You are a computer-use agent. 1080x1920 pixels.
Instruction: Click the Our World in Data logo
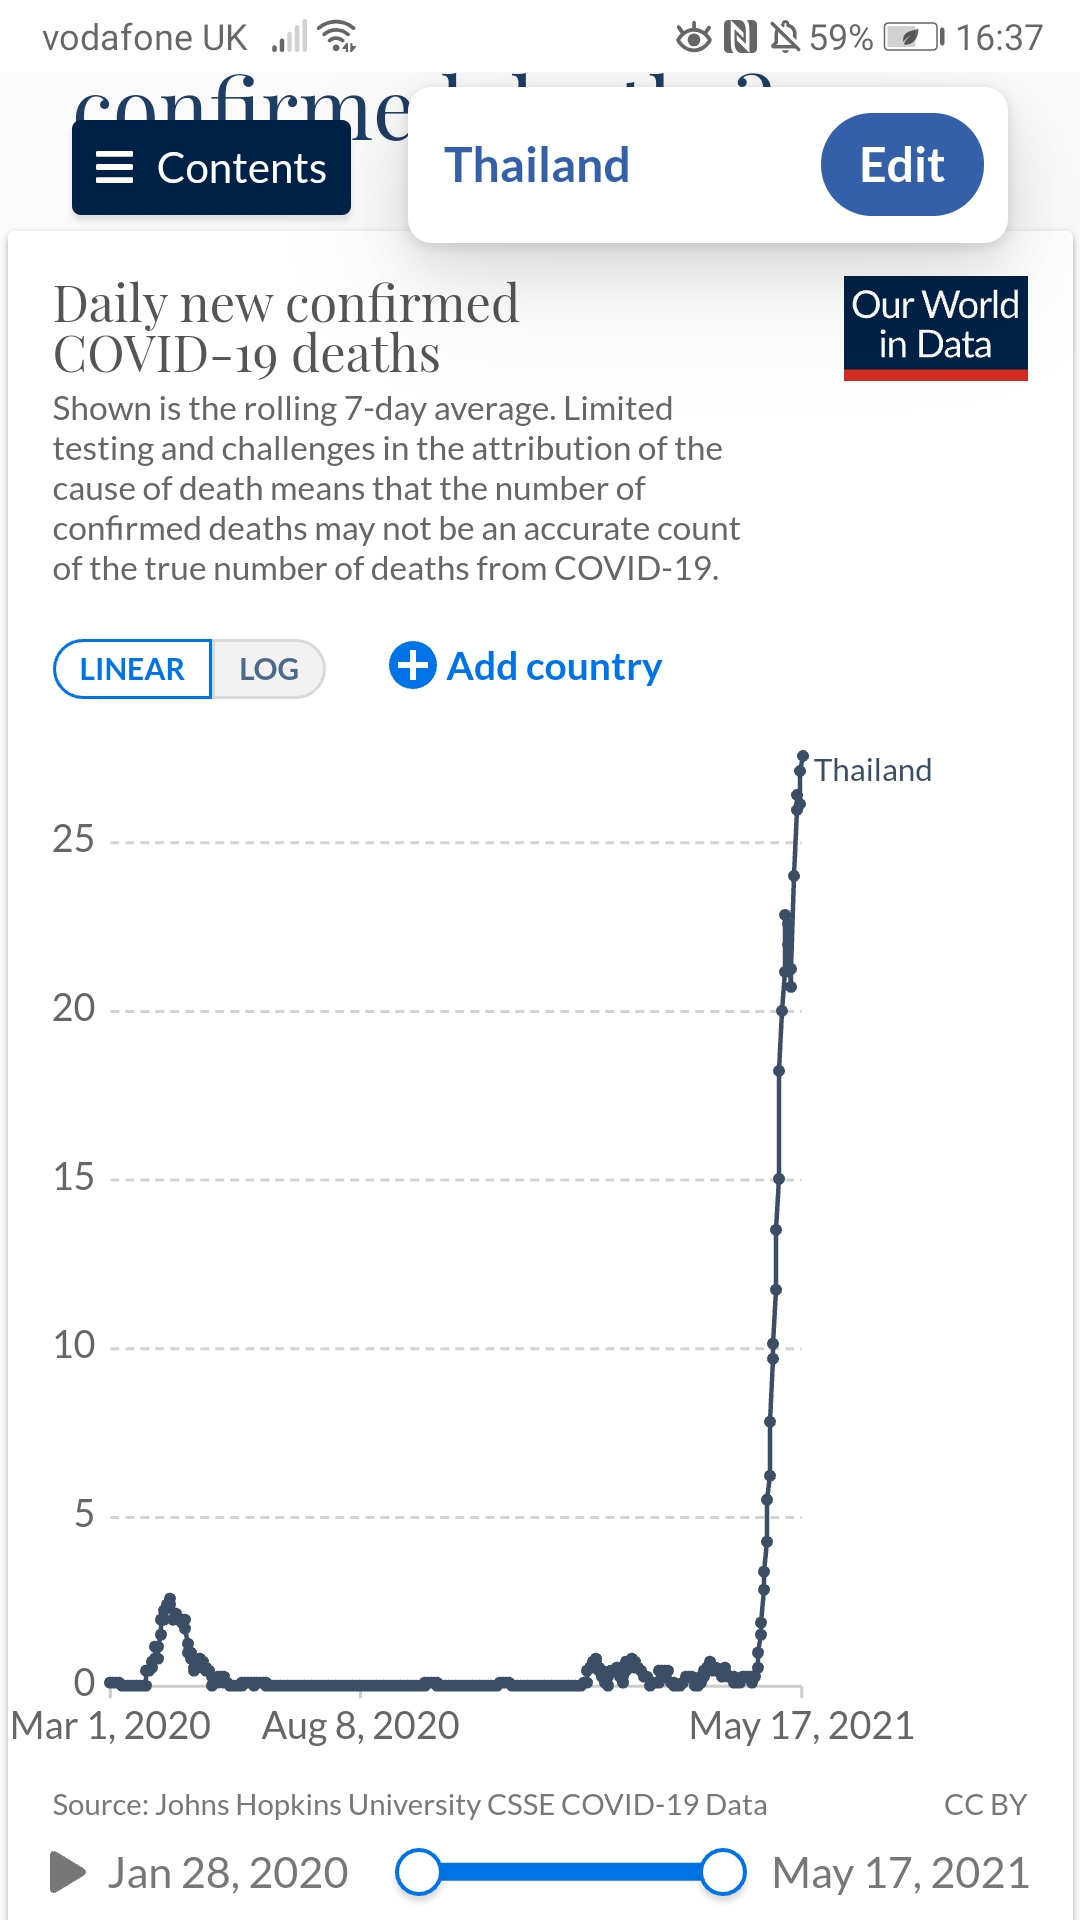coord(935,327)
